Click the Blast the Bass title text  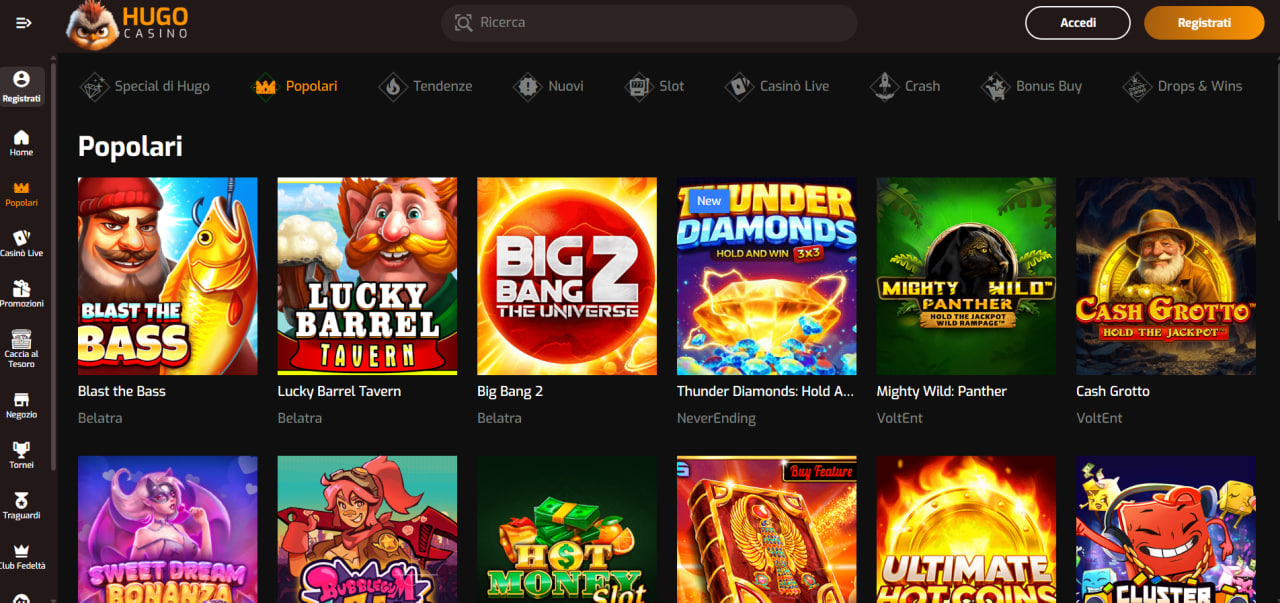click(x=122, y=391)
